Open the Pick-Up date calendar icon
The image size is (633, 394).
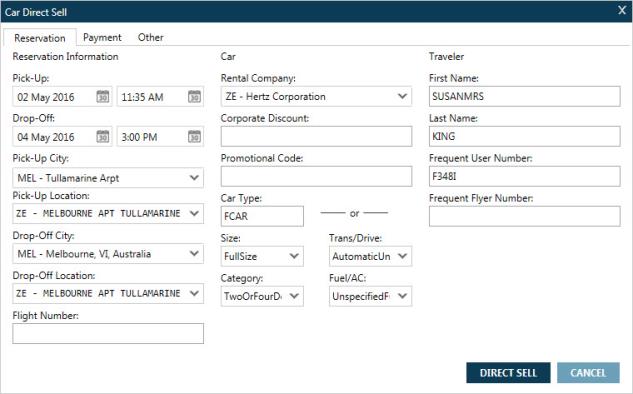(103, 96)
